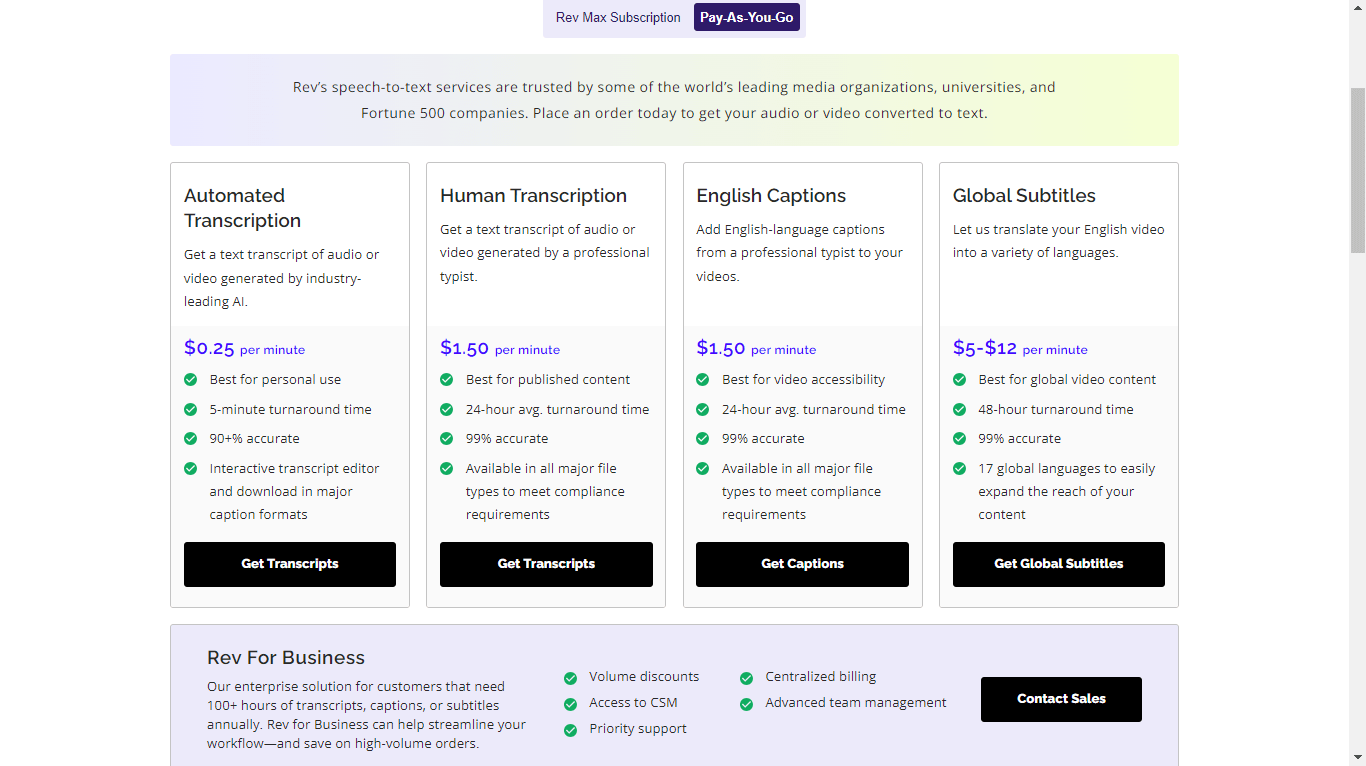The height and width of the screenshot is (766, 1366).
Task: Click the English Captions heading
Action: click(771, 196)
